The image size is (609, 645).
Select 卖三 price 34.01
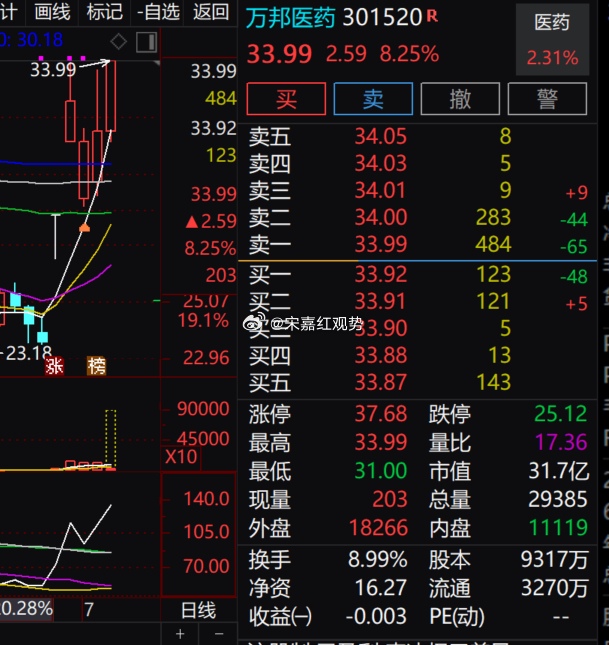pyautogui.click(x=381, y=190)
